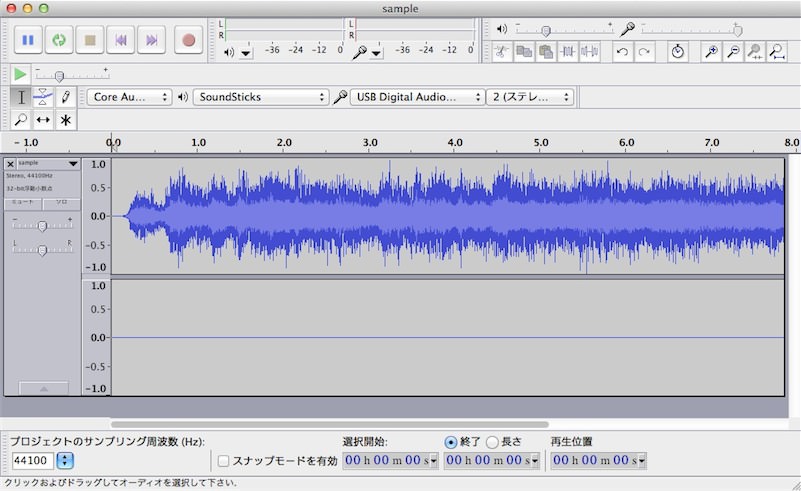Click the Pause button
Screen dimensions: 801x491
(x=28, y=40)
